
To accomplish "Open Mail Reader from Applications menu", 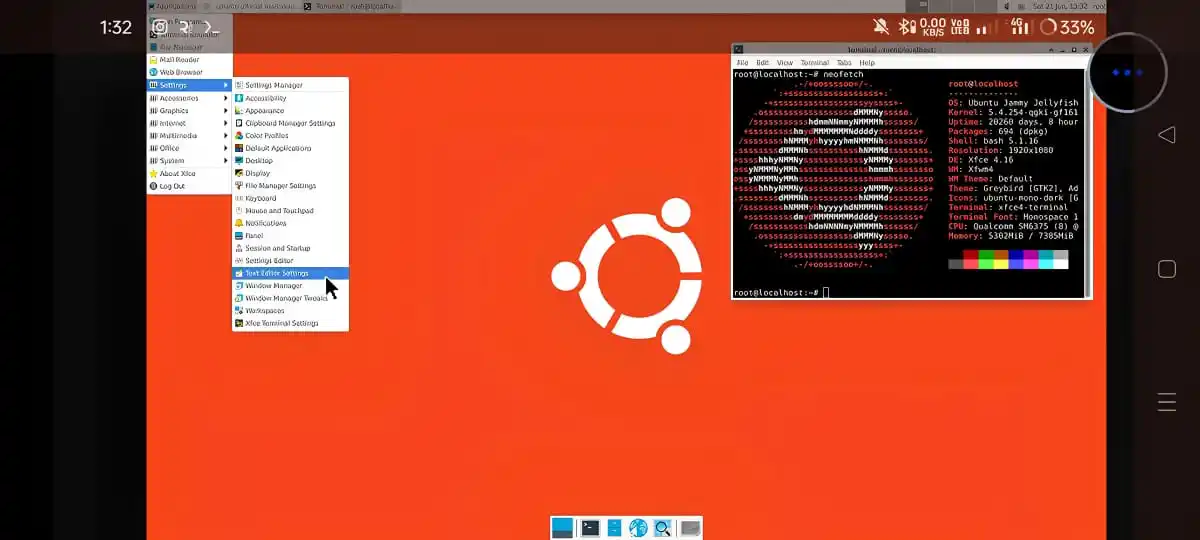I will coord(189,59).
